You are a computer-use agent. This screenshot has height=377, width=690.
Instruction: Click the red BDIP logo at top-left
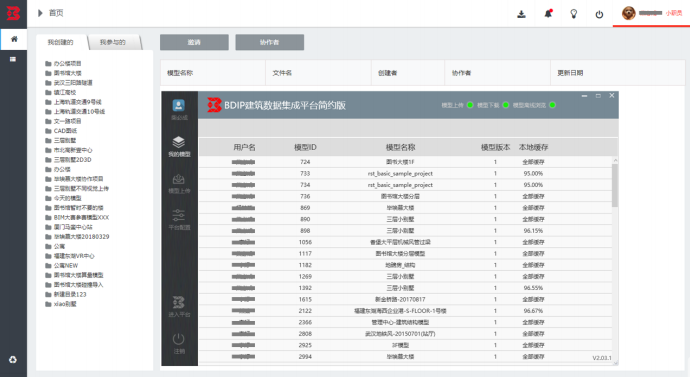pyautogui.click(x=13, y=13)
